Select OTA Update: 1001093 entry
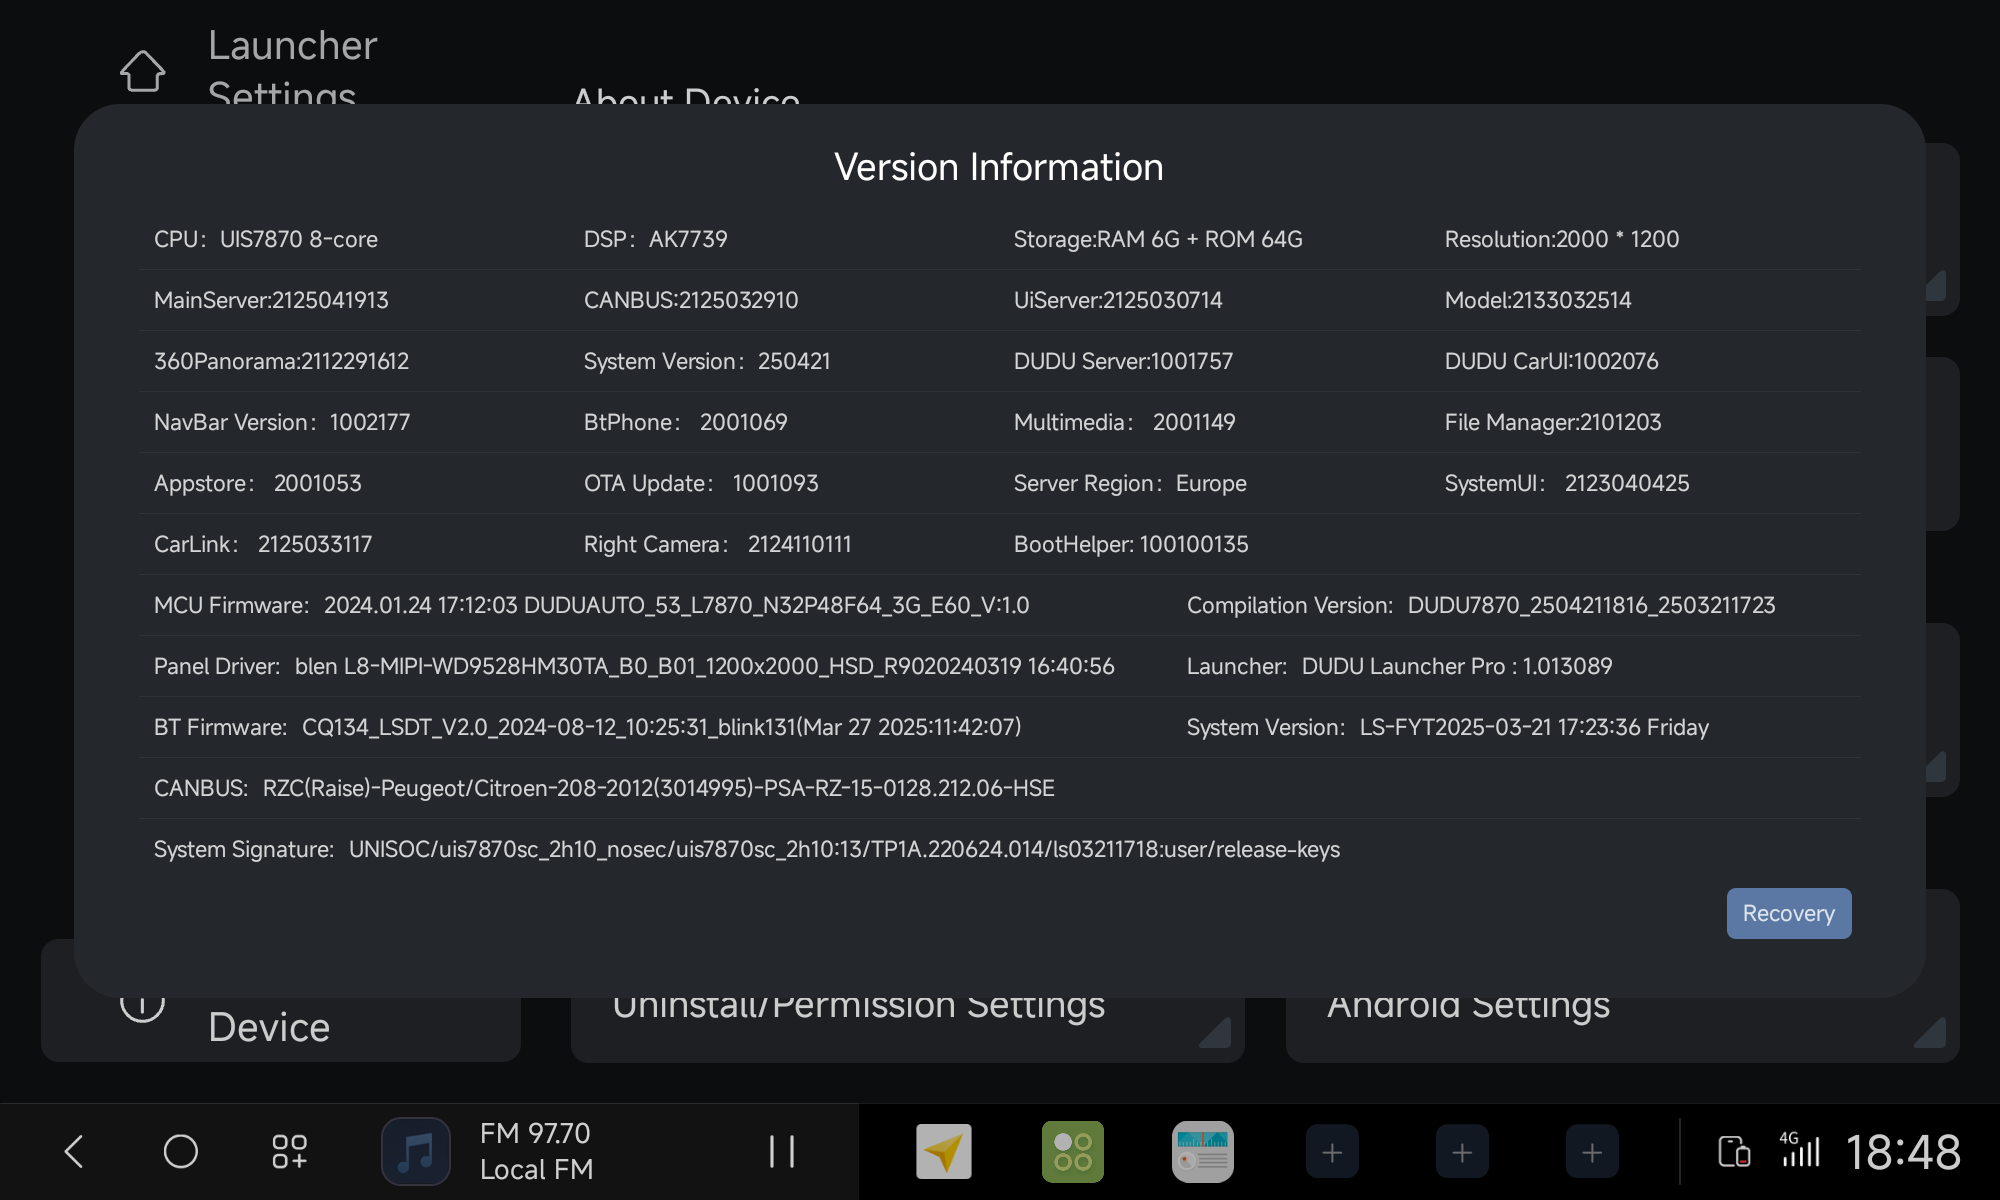This screenshot has height=1200, width=2000. [701, 483]
